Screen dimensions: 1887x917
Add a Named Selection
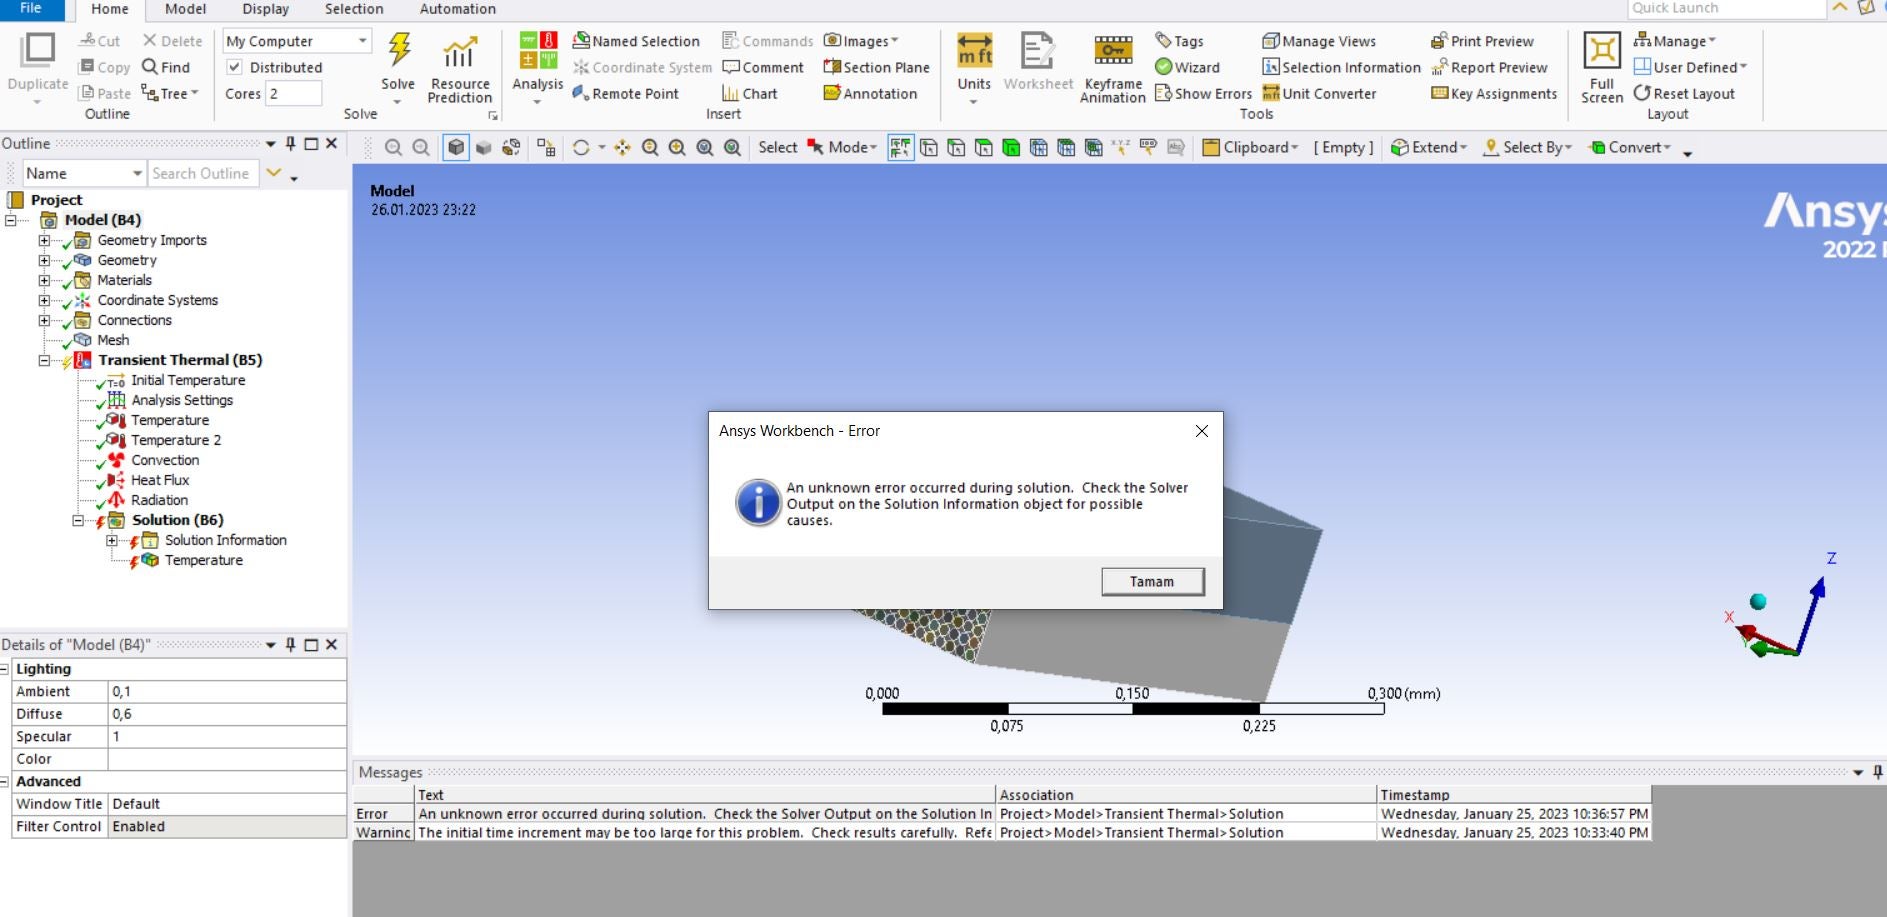(x=636, y=41)
